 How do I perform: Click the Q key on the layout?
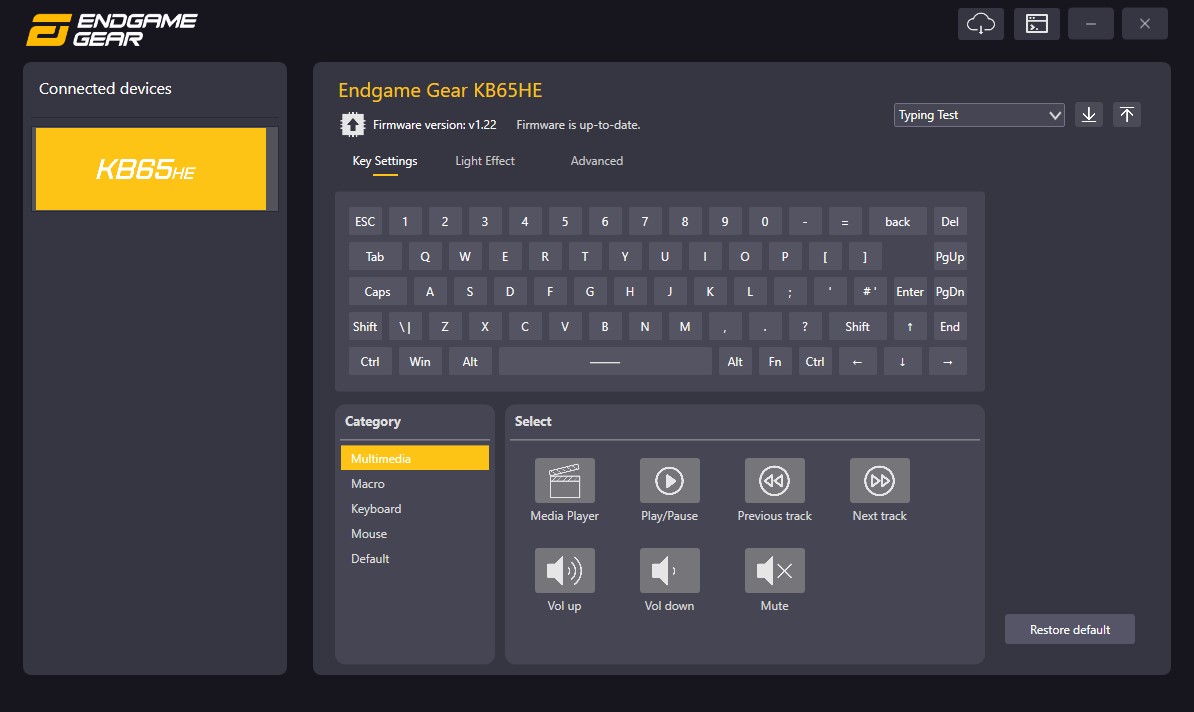click(x=425, y=257)
